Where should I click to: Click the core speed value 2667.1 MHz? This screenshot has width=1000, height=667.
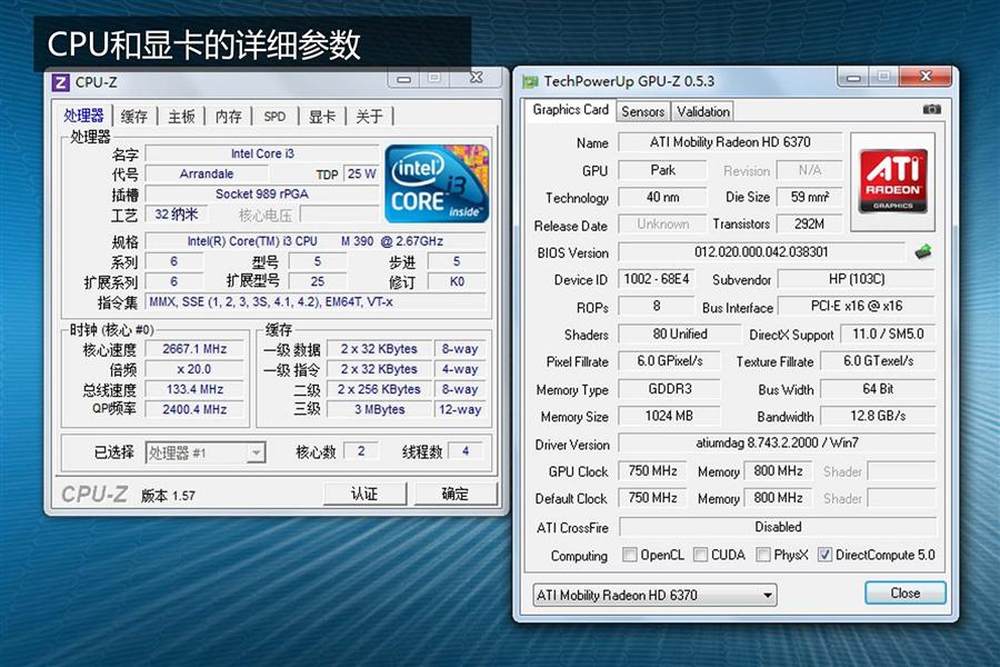click(x=195, y=349)
